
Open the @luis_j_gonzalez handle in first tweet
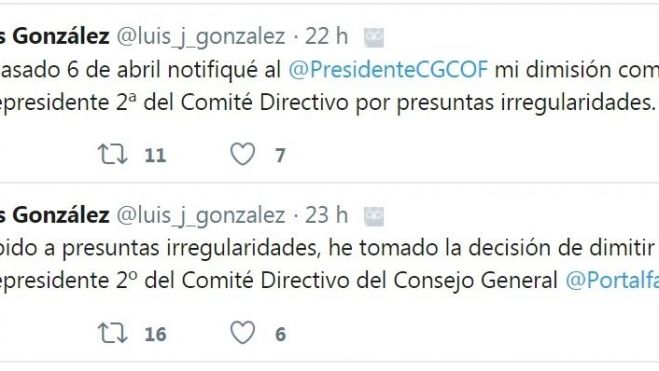(201, 37)
